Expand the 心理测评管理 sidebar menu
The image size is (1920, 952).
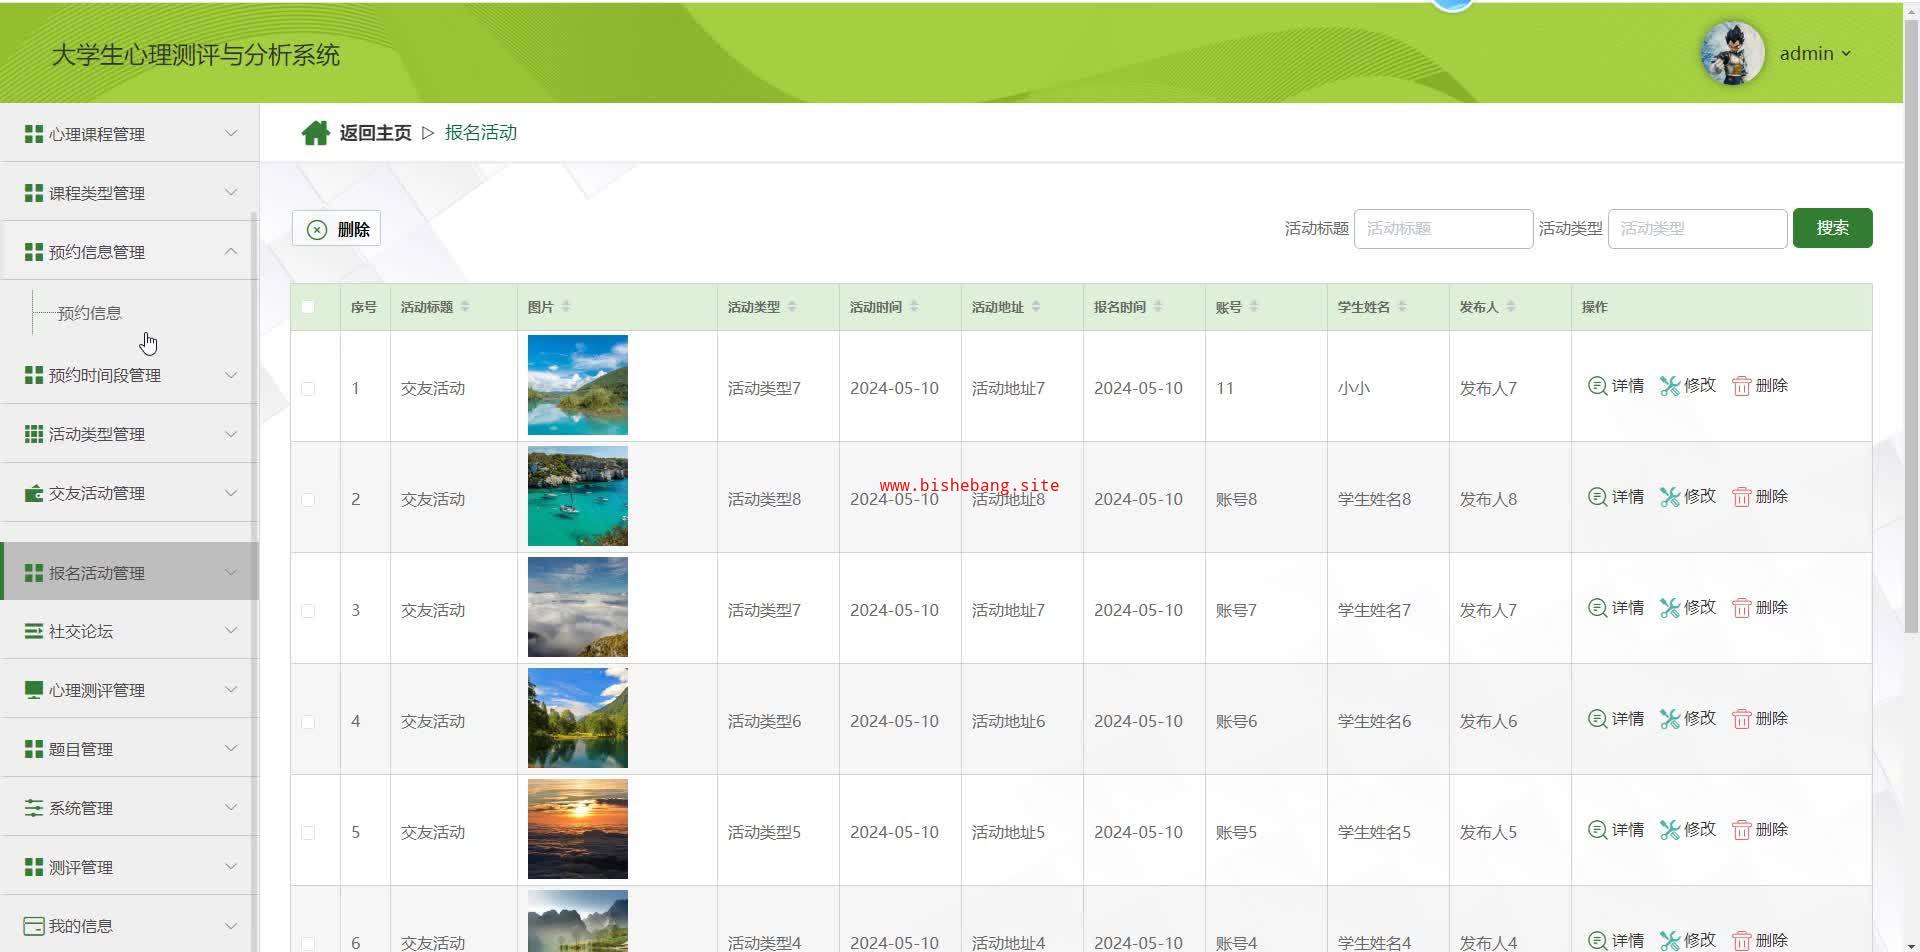point(130,690)
